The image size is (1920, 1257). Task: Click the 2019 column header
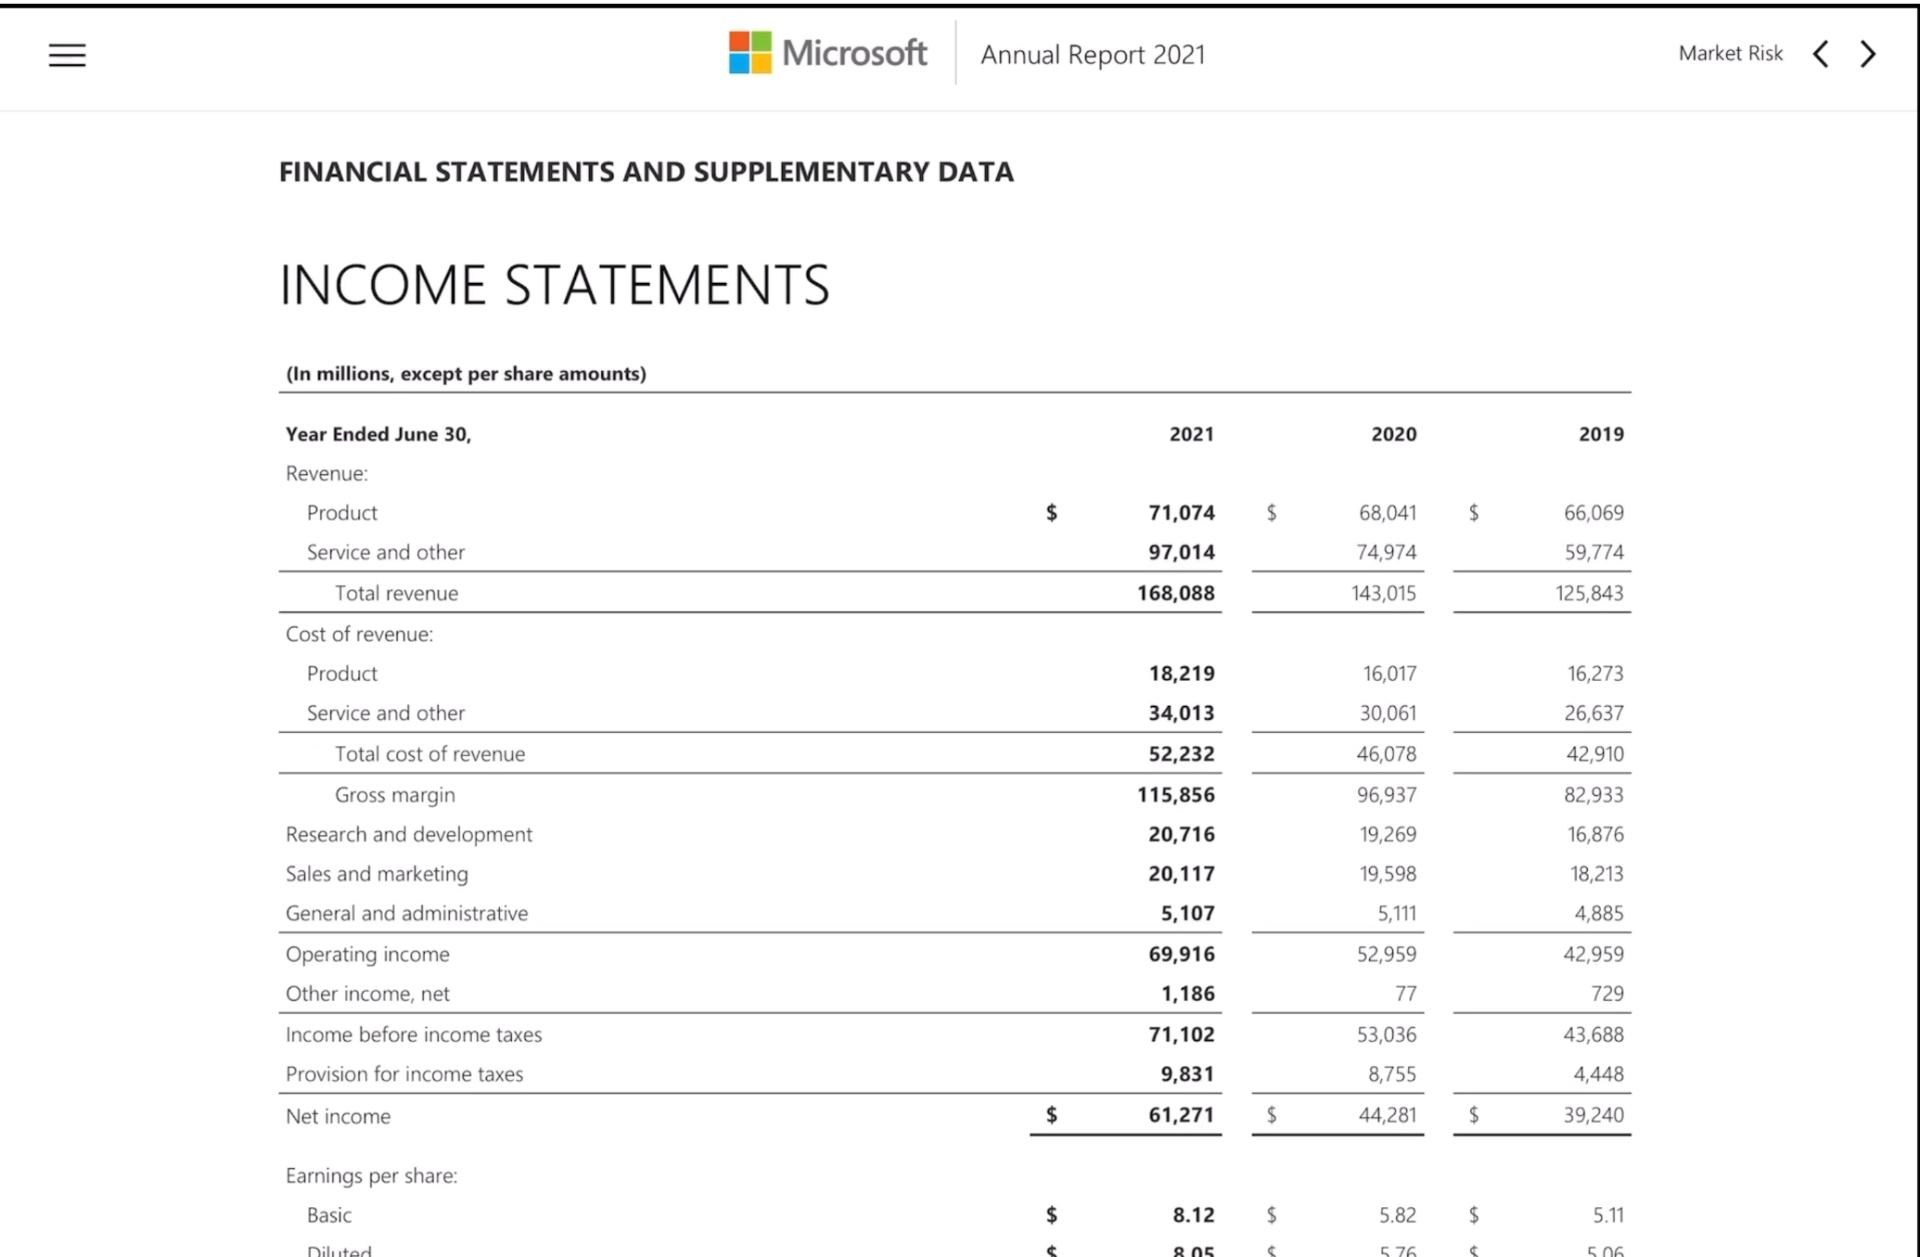click(x=1600, y=434)
